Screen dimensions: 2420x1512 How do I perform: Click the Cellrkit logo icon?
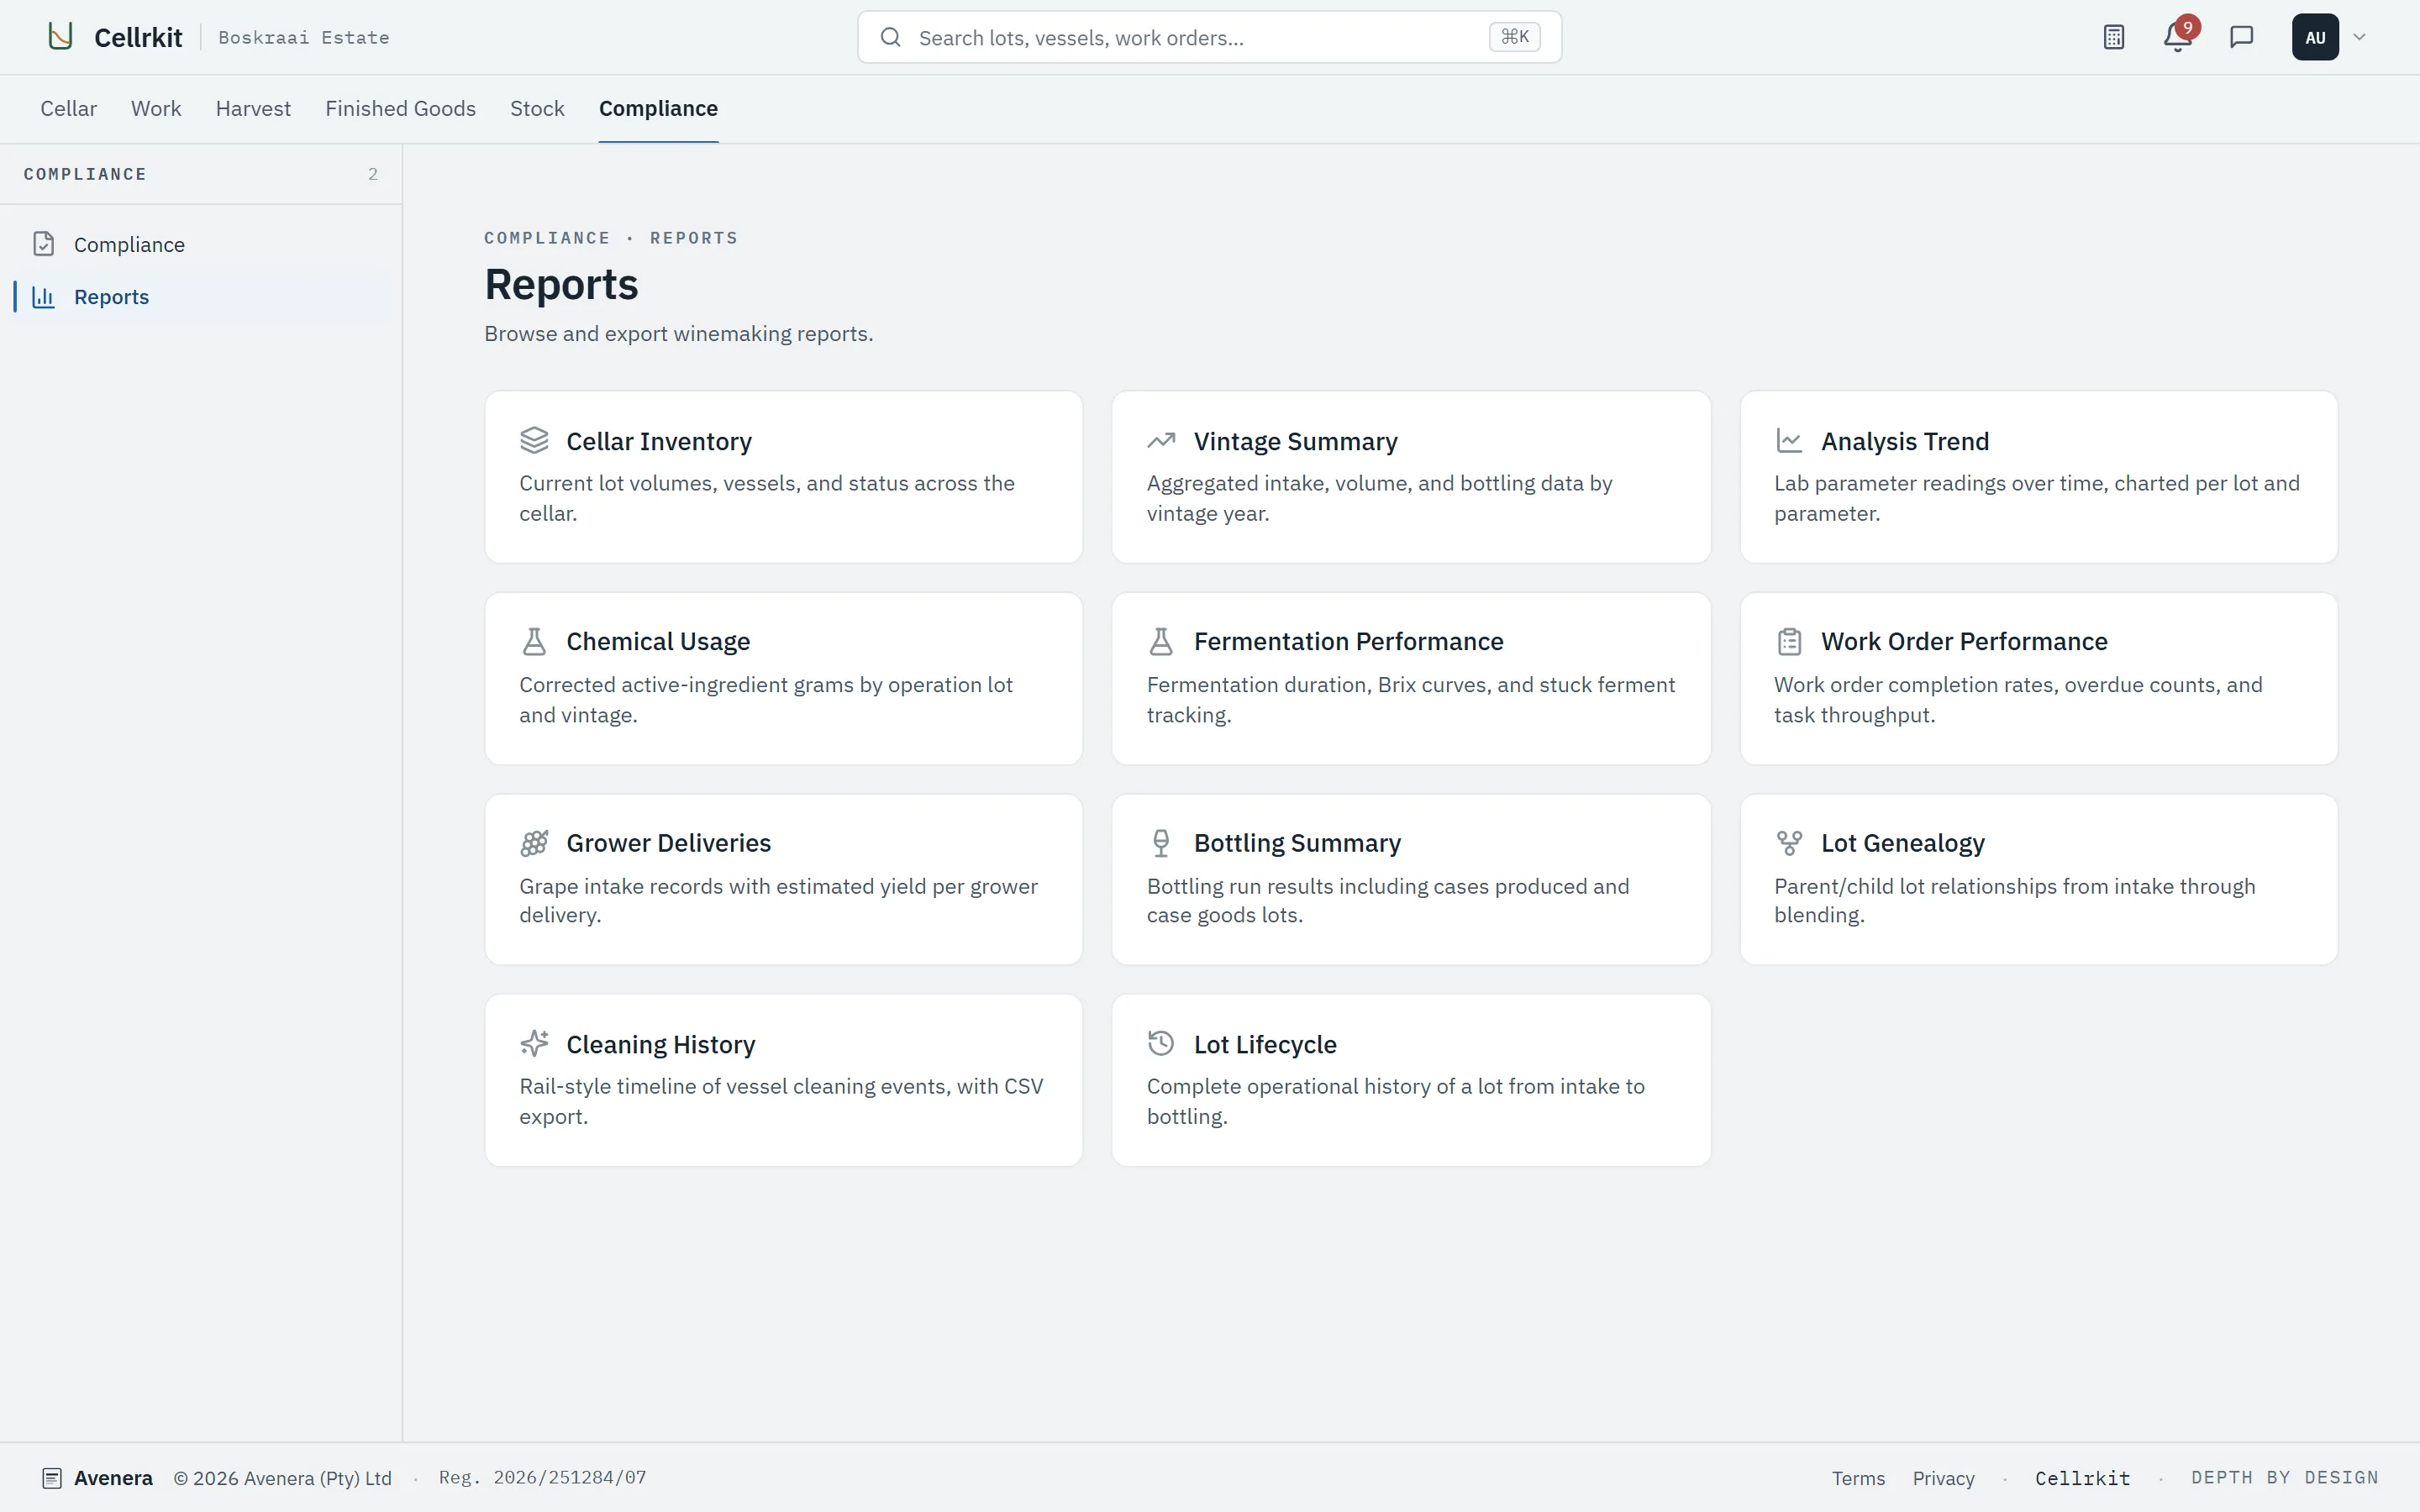(61, 37)
